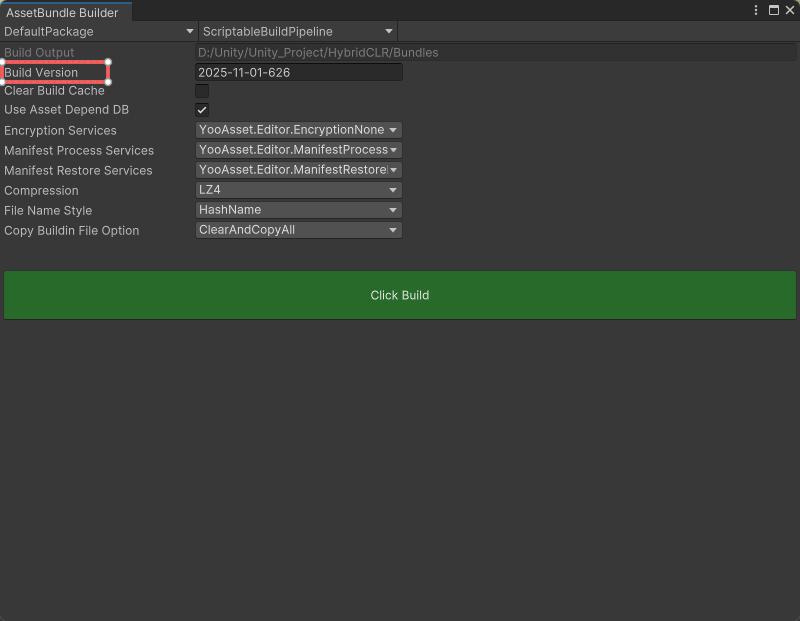Enable the Clear Build Cache checkbox
Image resolution: width=800 pixels, height=621 pixels.
(202, 91)
